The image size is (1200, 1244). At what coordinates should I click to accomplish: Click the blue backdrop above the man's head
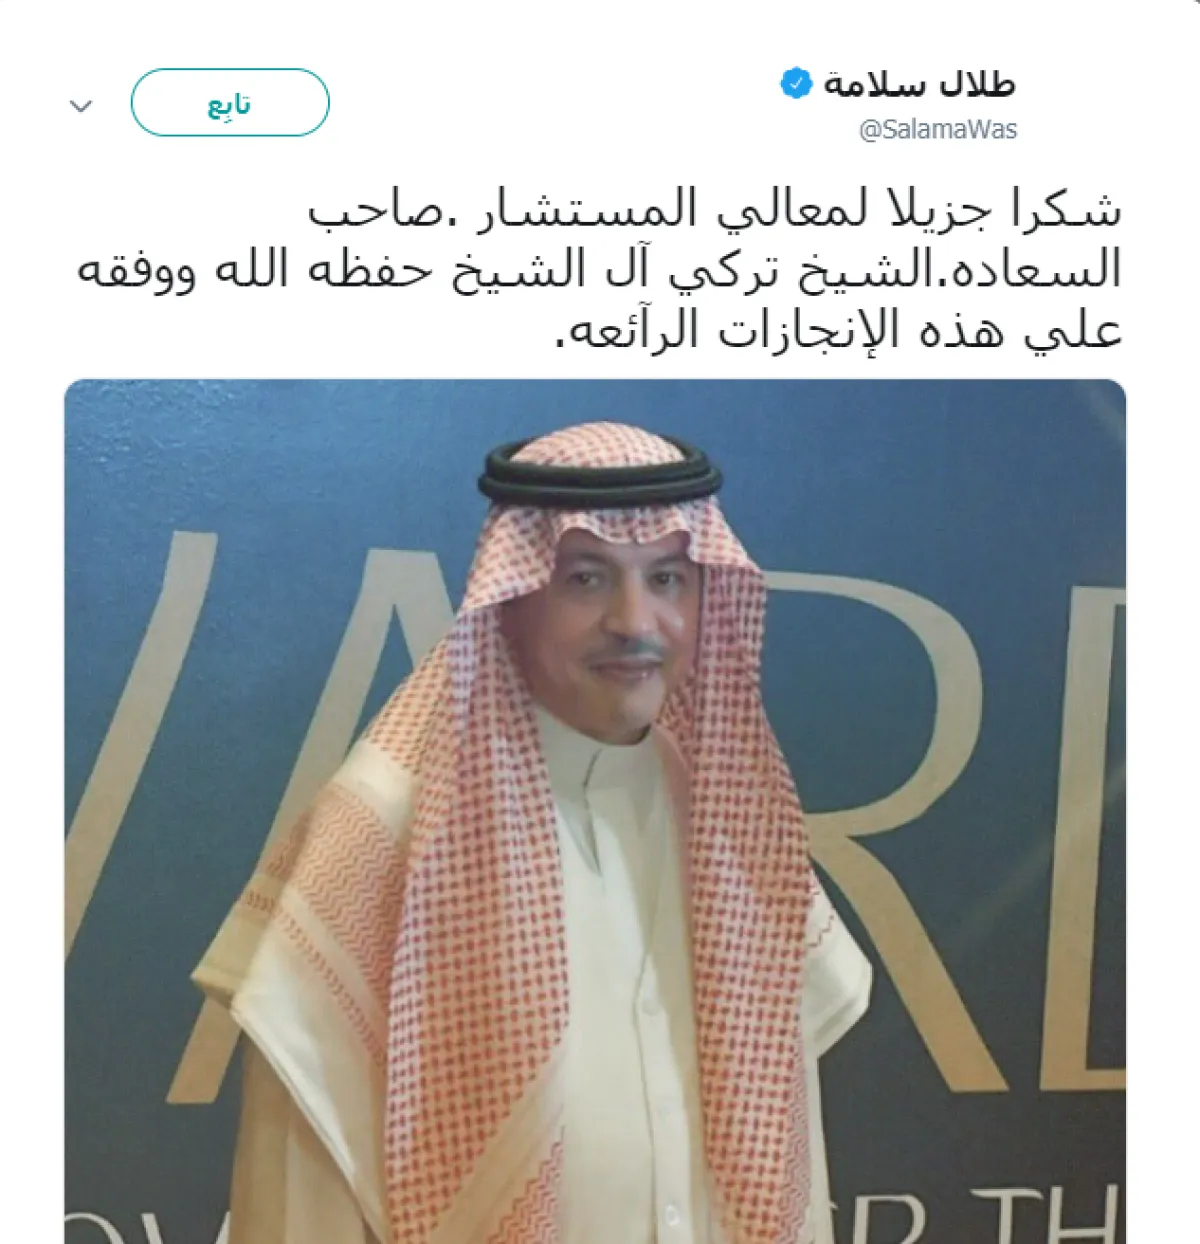click(x=600, y=405)
